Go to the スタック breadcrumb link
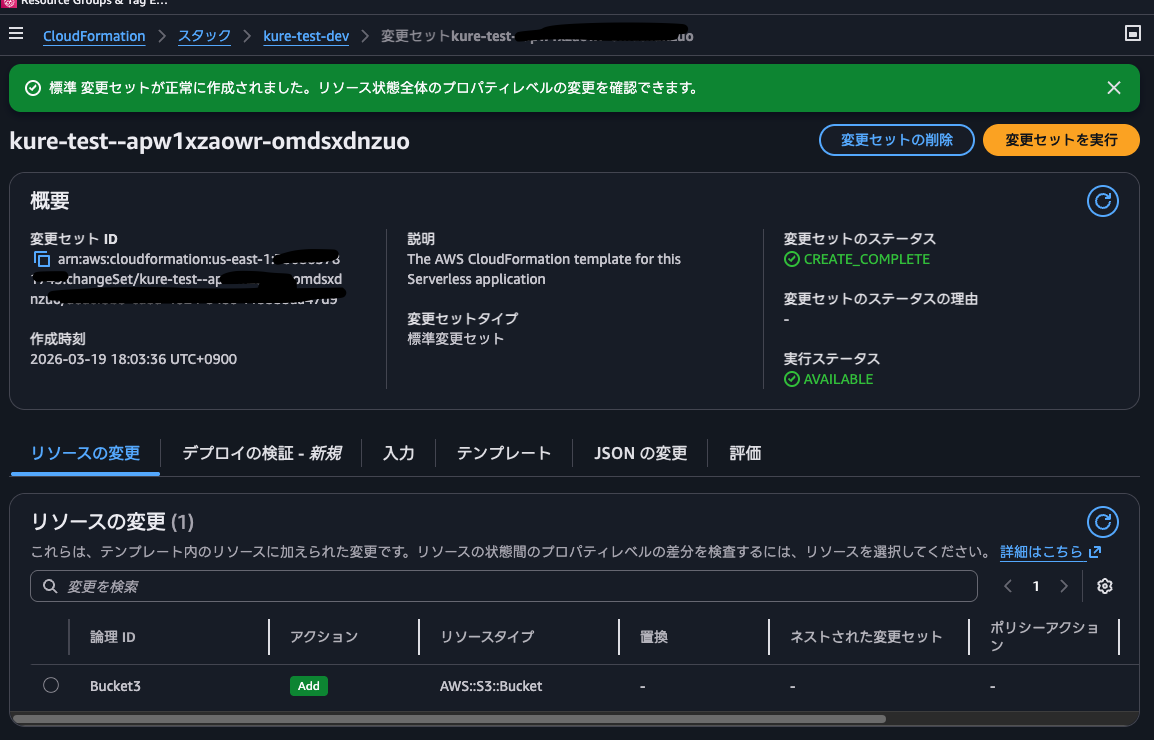 204,36
